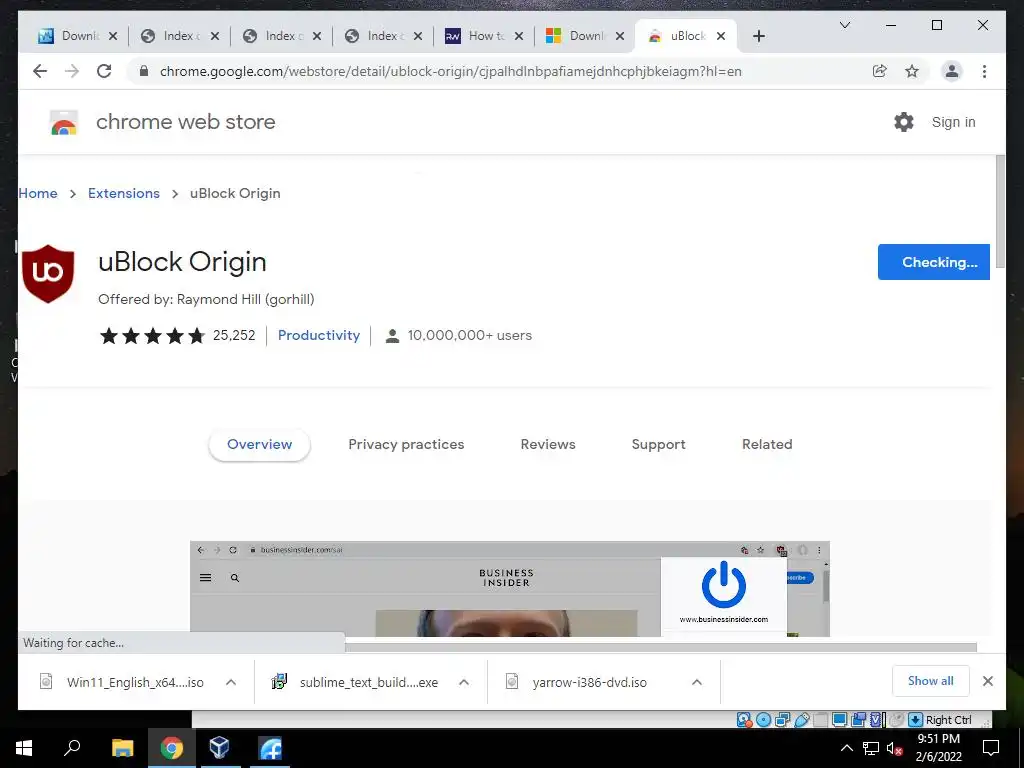The height and width of the screenshot is (768, 1024).
Task: Click the VirtualBox CPU virtualization indicator
Action: 877,720
